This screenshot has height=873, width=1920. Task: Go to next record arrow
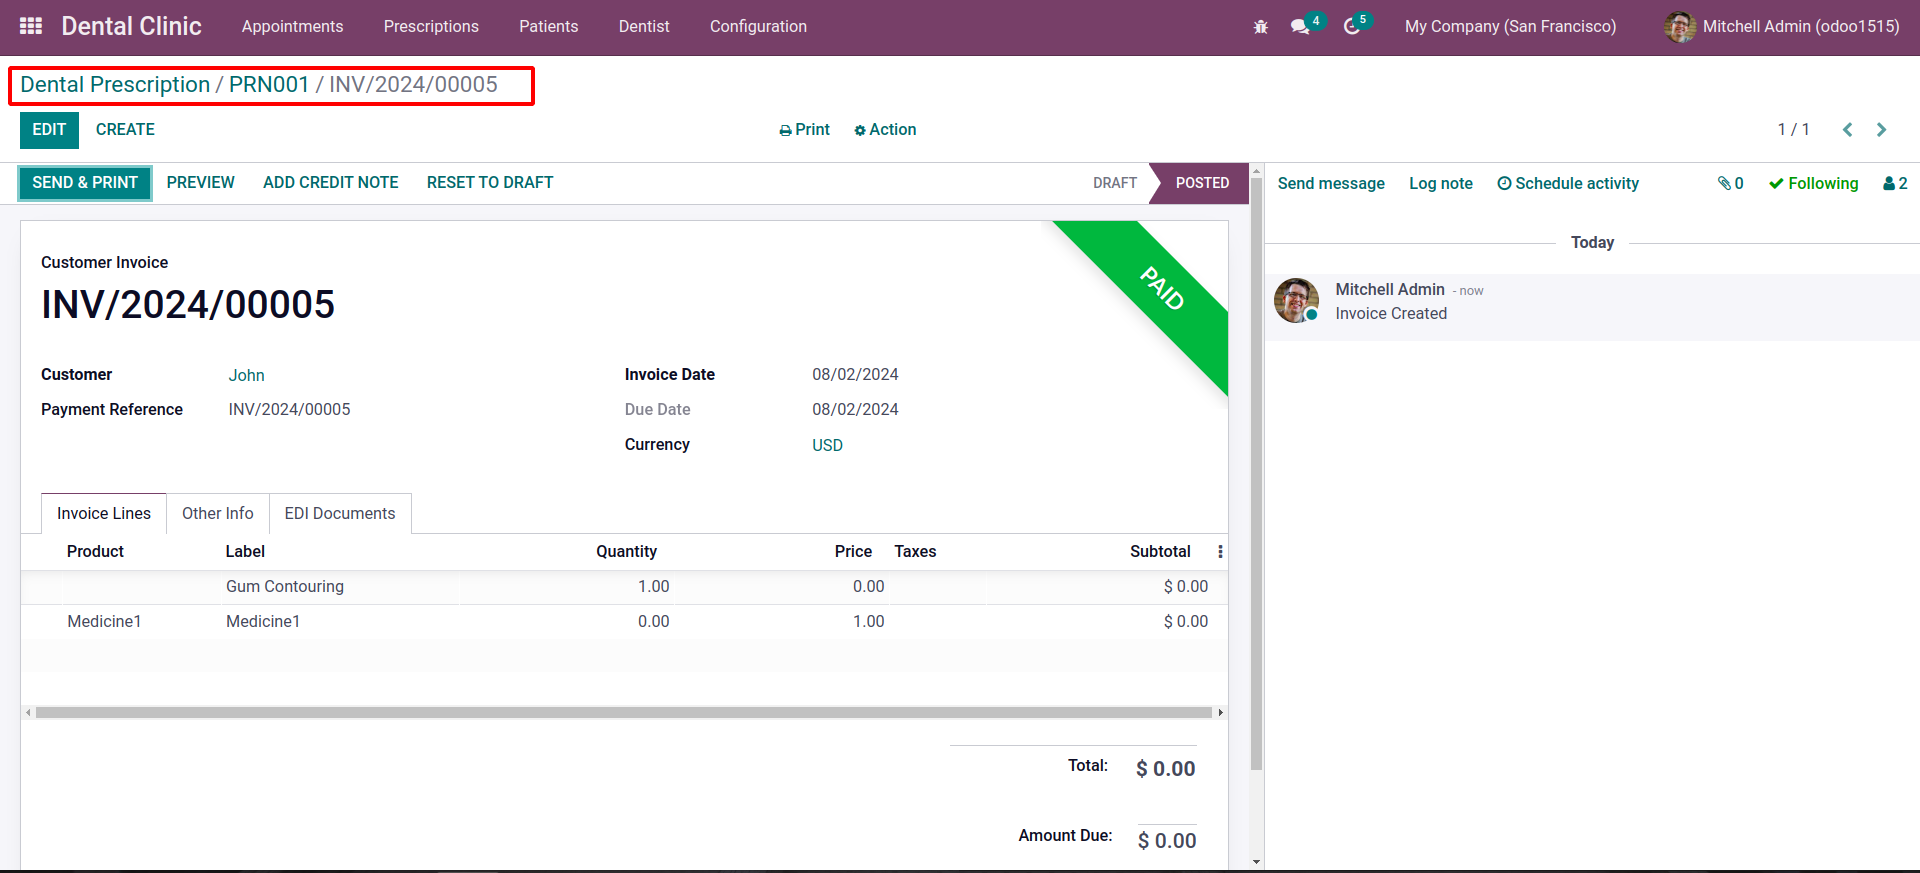point(1881,130)
